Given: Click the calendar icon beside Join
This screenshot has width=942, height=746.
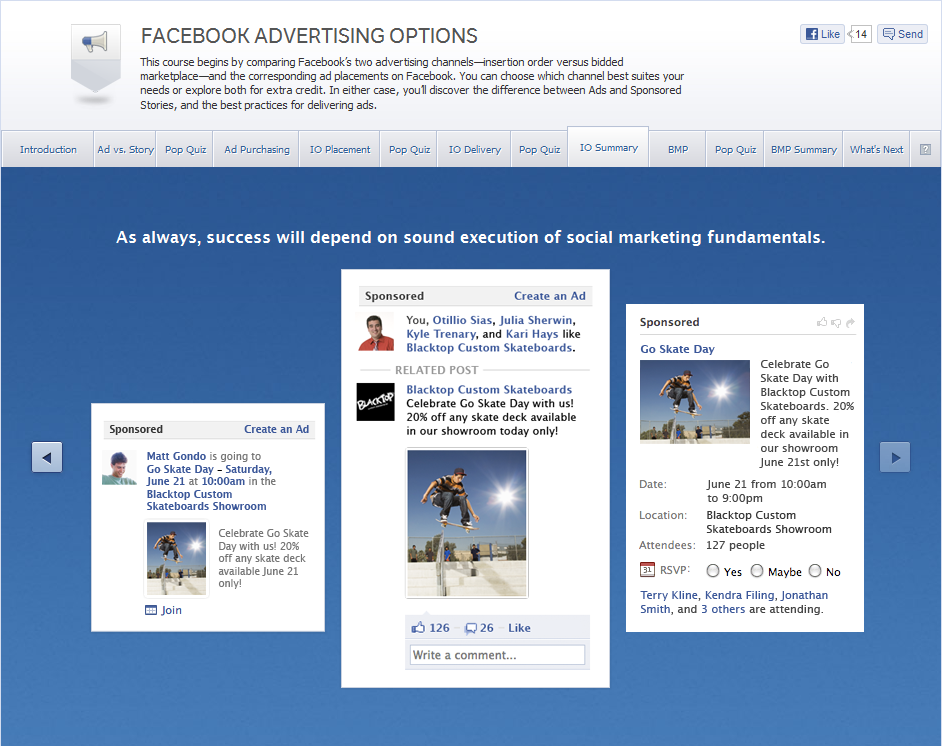Looking at the screenshot, I should pos(151,610).
